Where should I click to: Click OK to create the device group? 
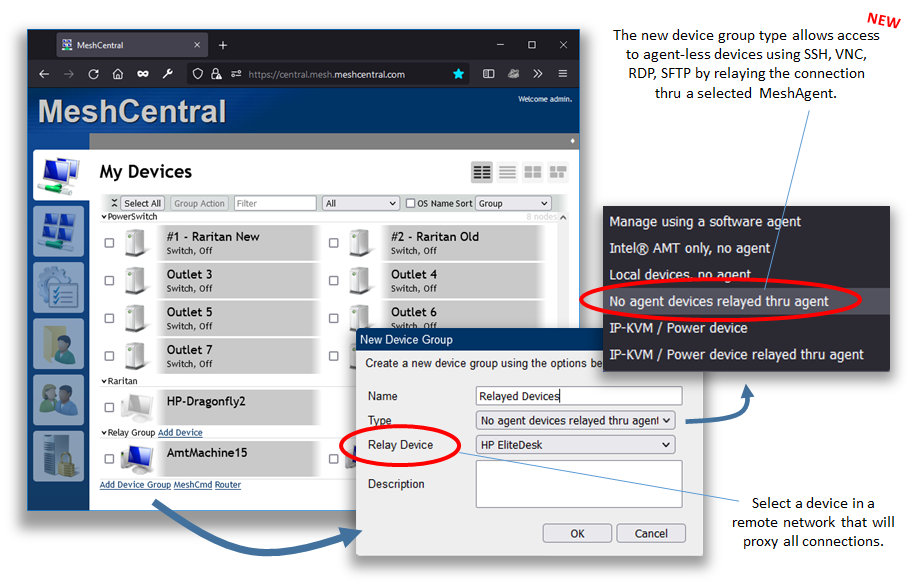577,533
